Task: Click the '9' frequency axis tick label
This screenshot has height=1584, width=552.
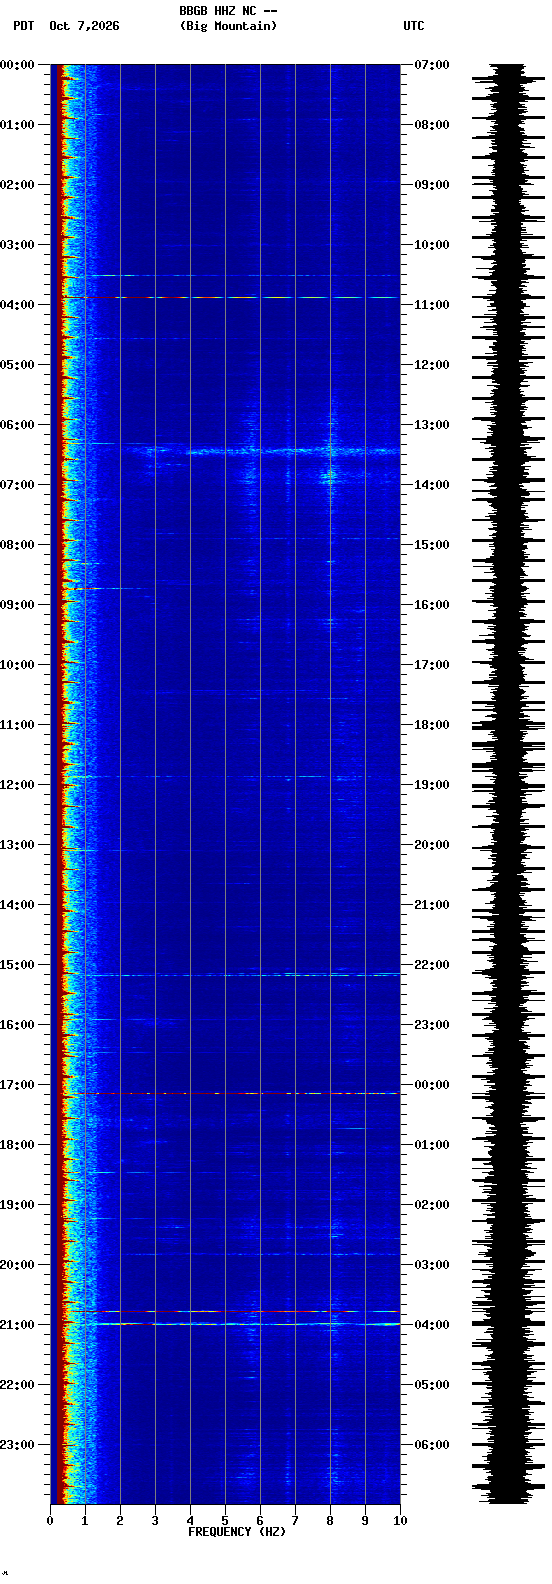Action: [x=365, y=1521]
